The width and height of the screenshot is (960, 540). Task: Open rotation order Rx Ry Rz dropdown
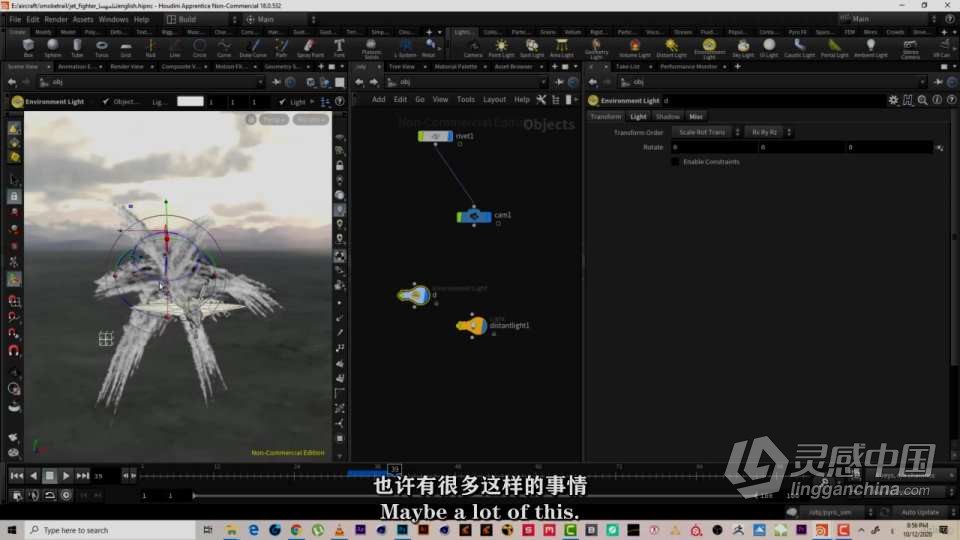coord(768,132)
